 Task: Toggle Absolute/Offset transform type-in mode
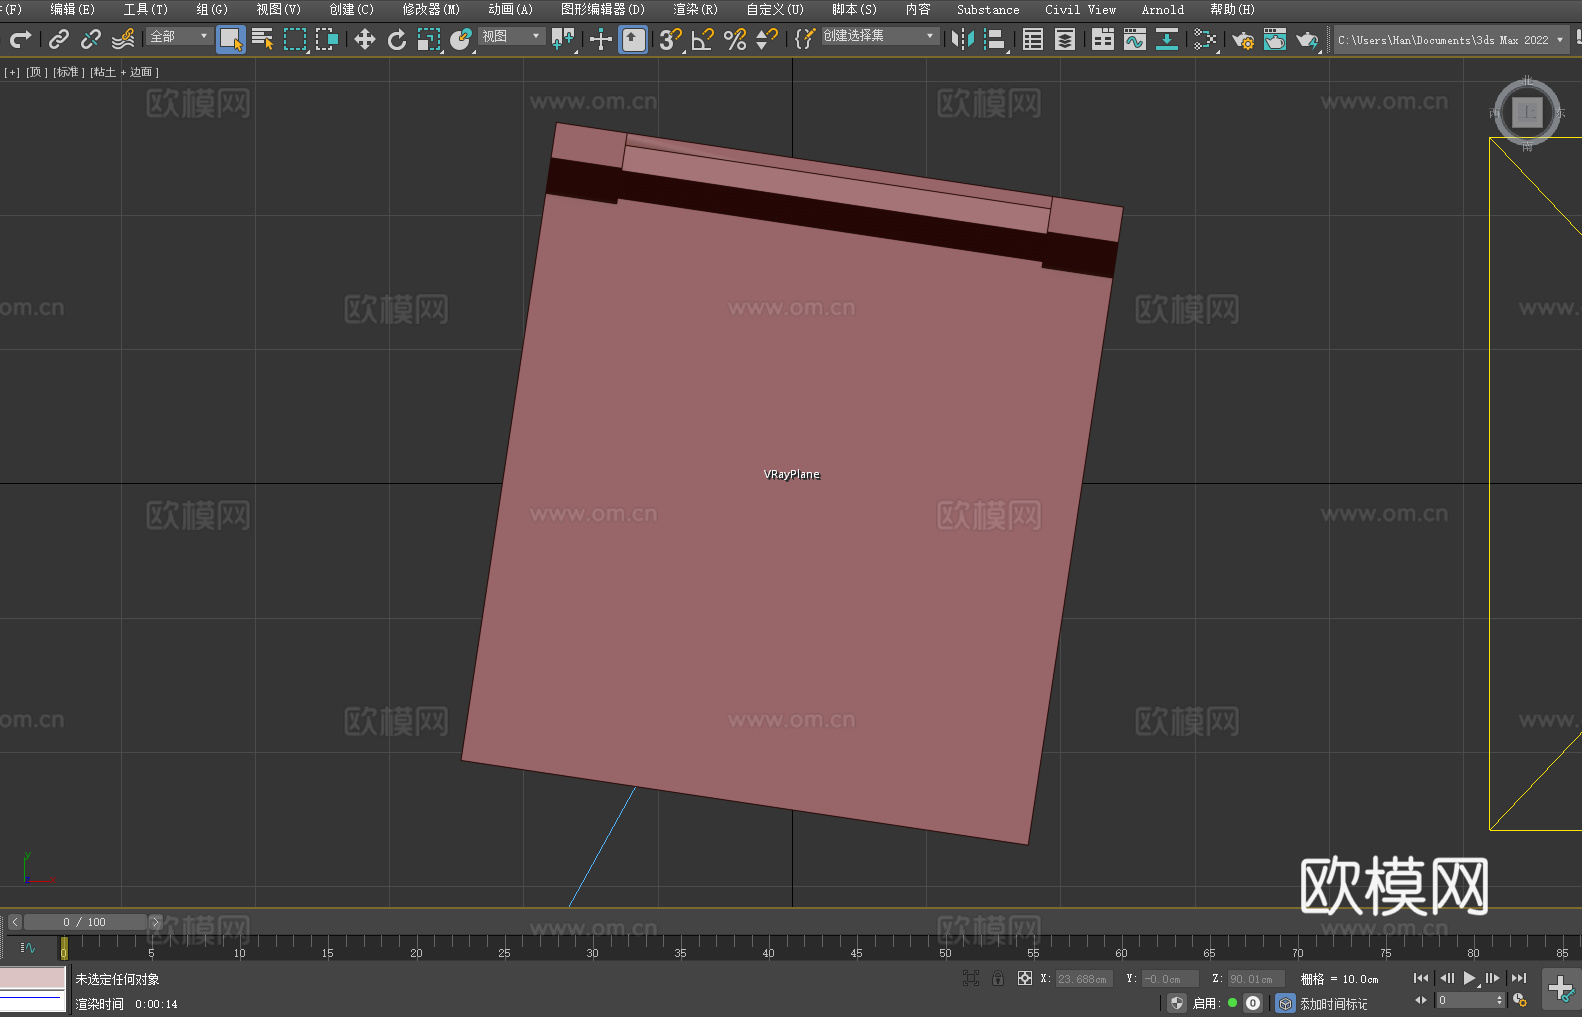[1025, 978]
